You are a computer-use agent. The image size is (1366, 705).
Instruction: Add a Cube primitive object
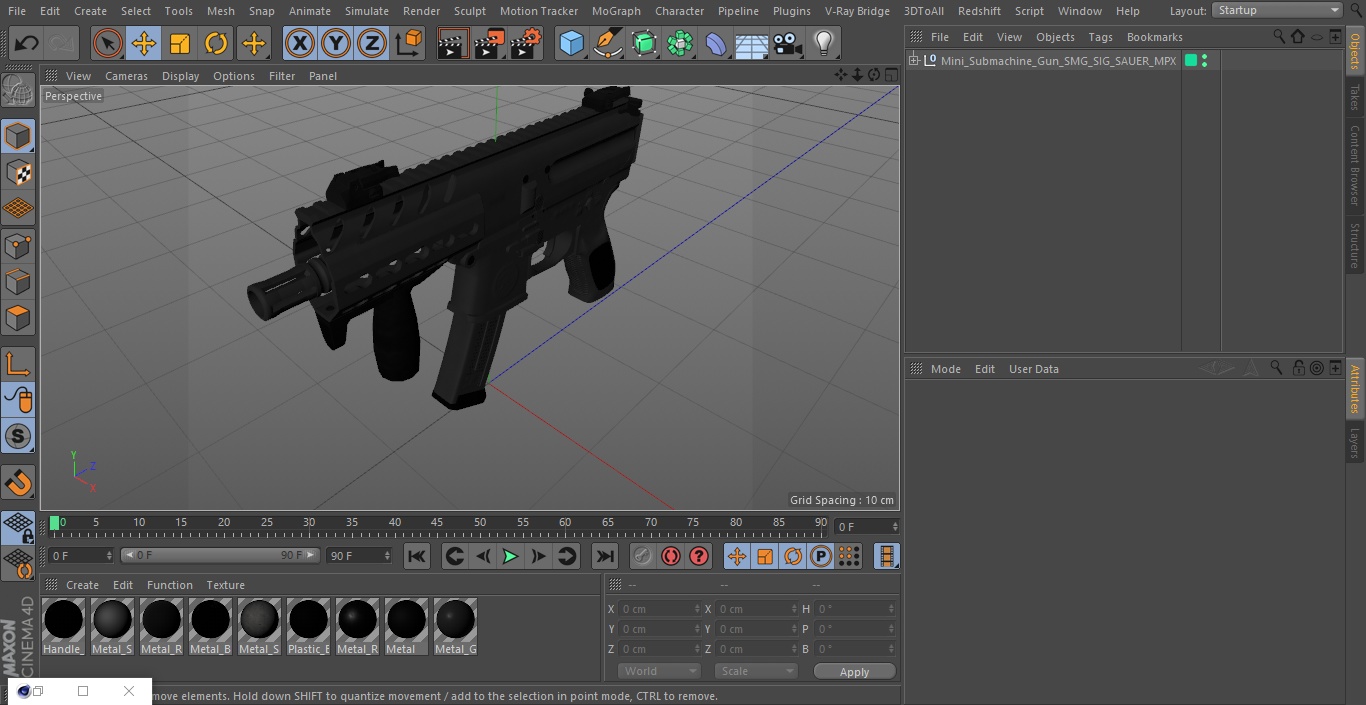(x=571, y=43)
